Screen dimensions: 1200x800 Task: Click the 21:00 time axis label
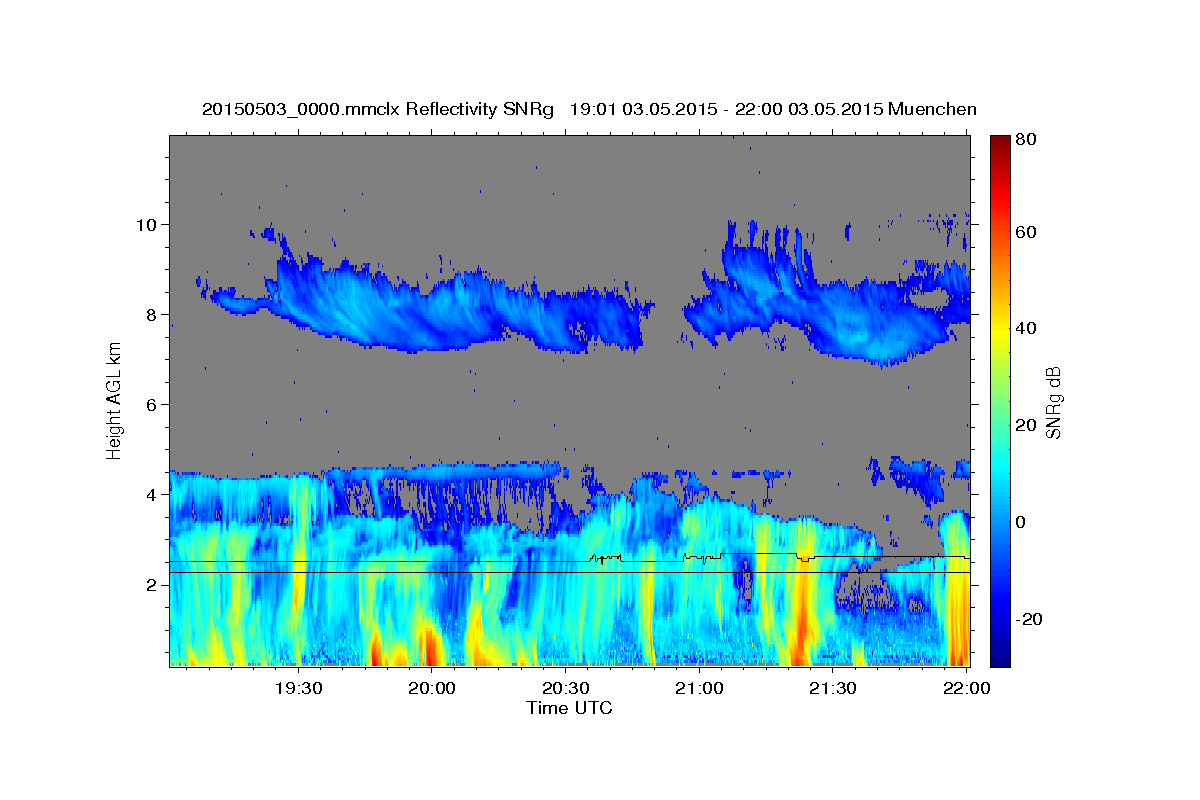pyautogui.click(x=699, y=688)
